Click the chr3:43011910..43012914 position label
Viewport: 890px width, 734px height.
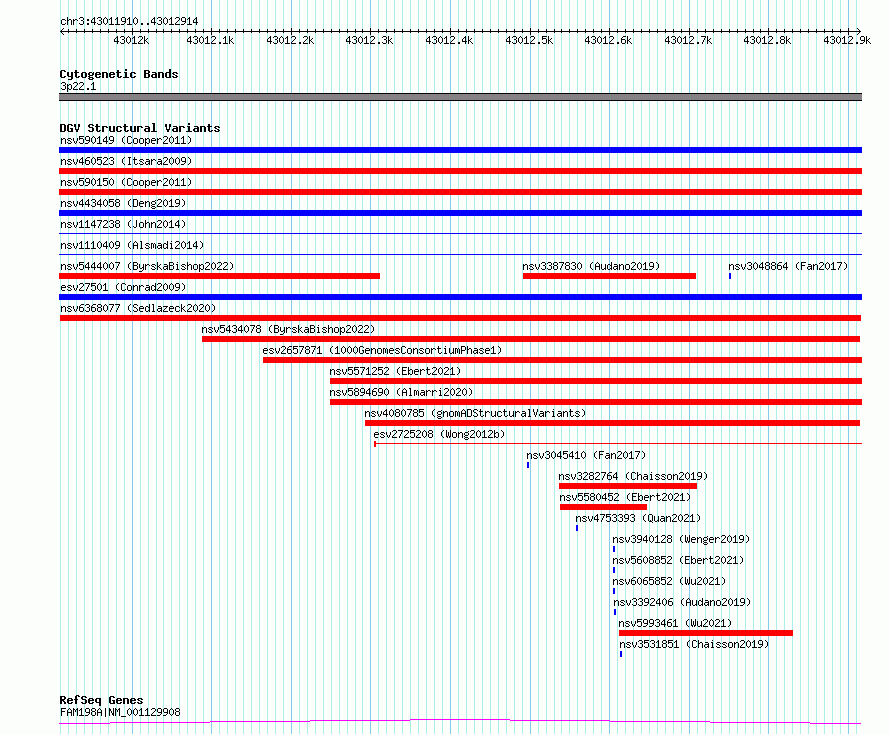point(129,22)
